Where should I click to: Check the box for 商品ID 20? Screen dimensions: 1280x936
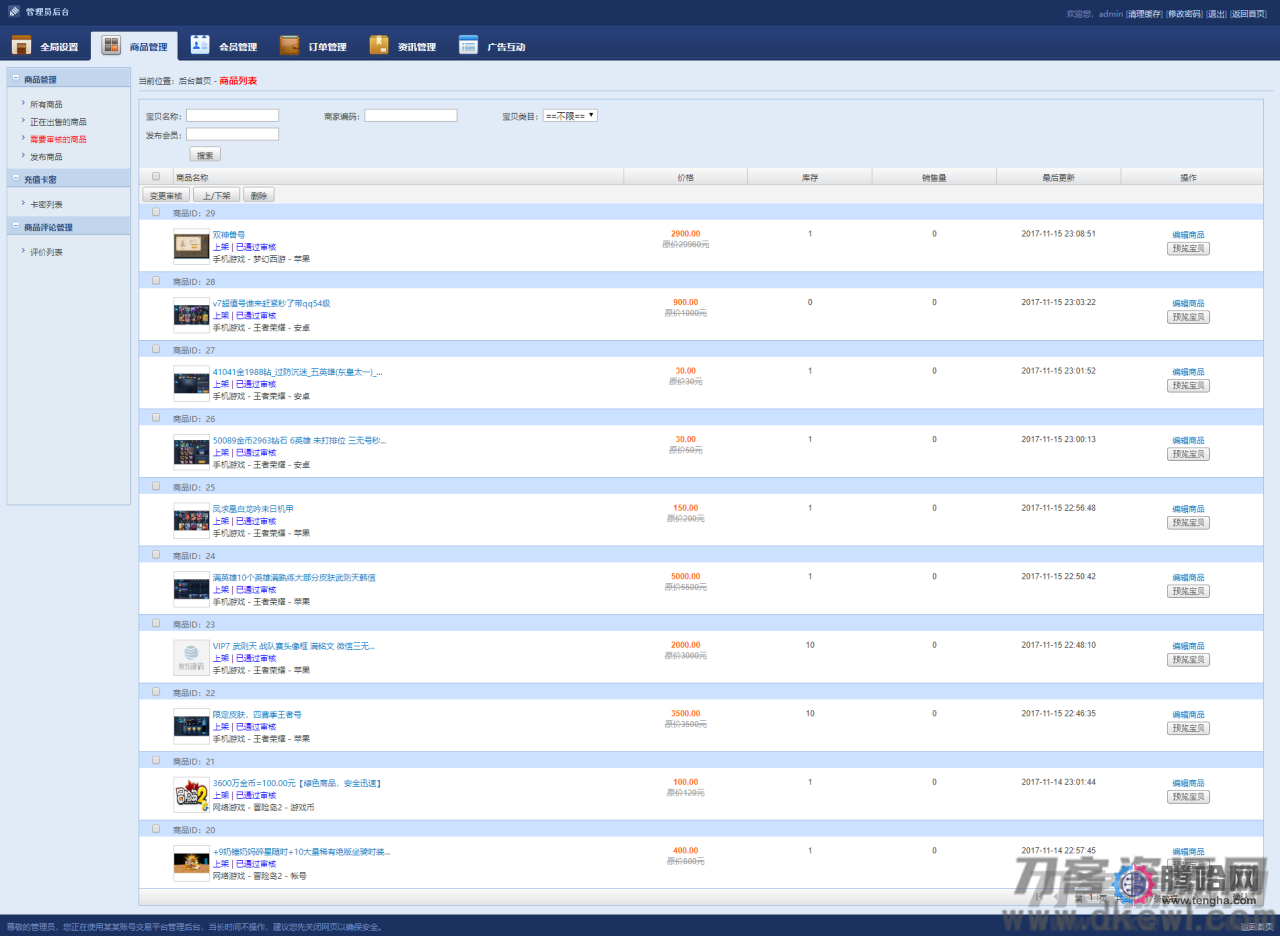click(156, 828)
